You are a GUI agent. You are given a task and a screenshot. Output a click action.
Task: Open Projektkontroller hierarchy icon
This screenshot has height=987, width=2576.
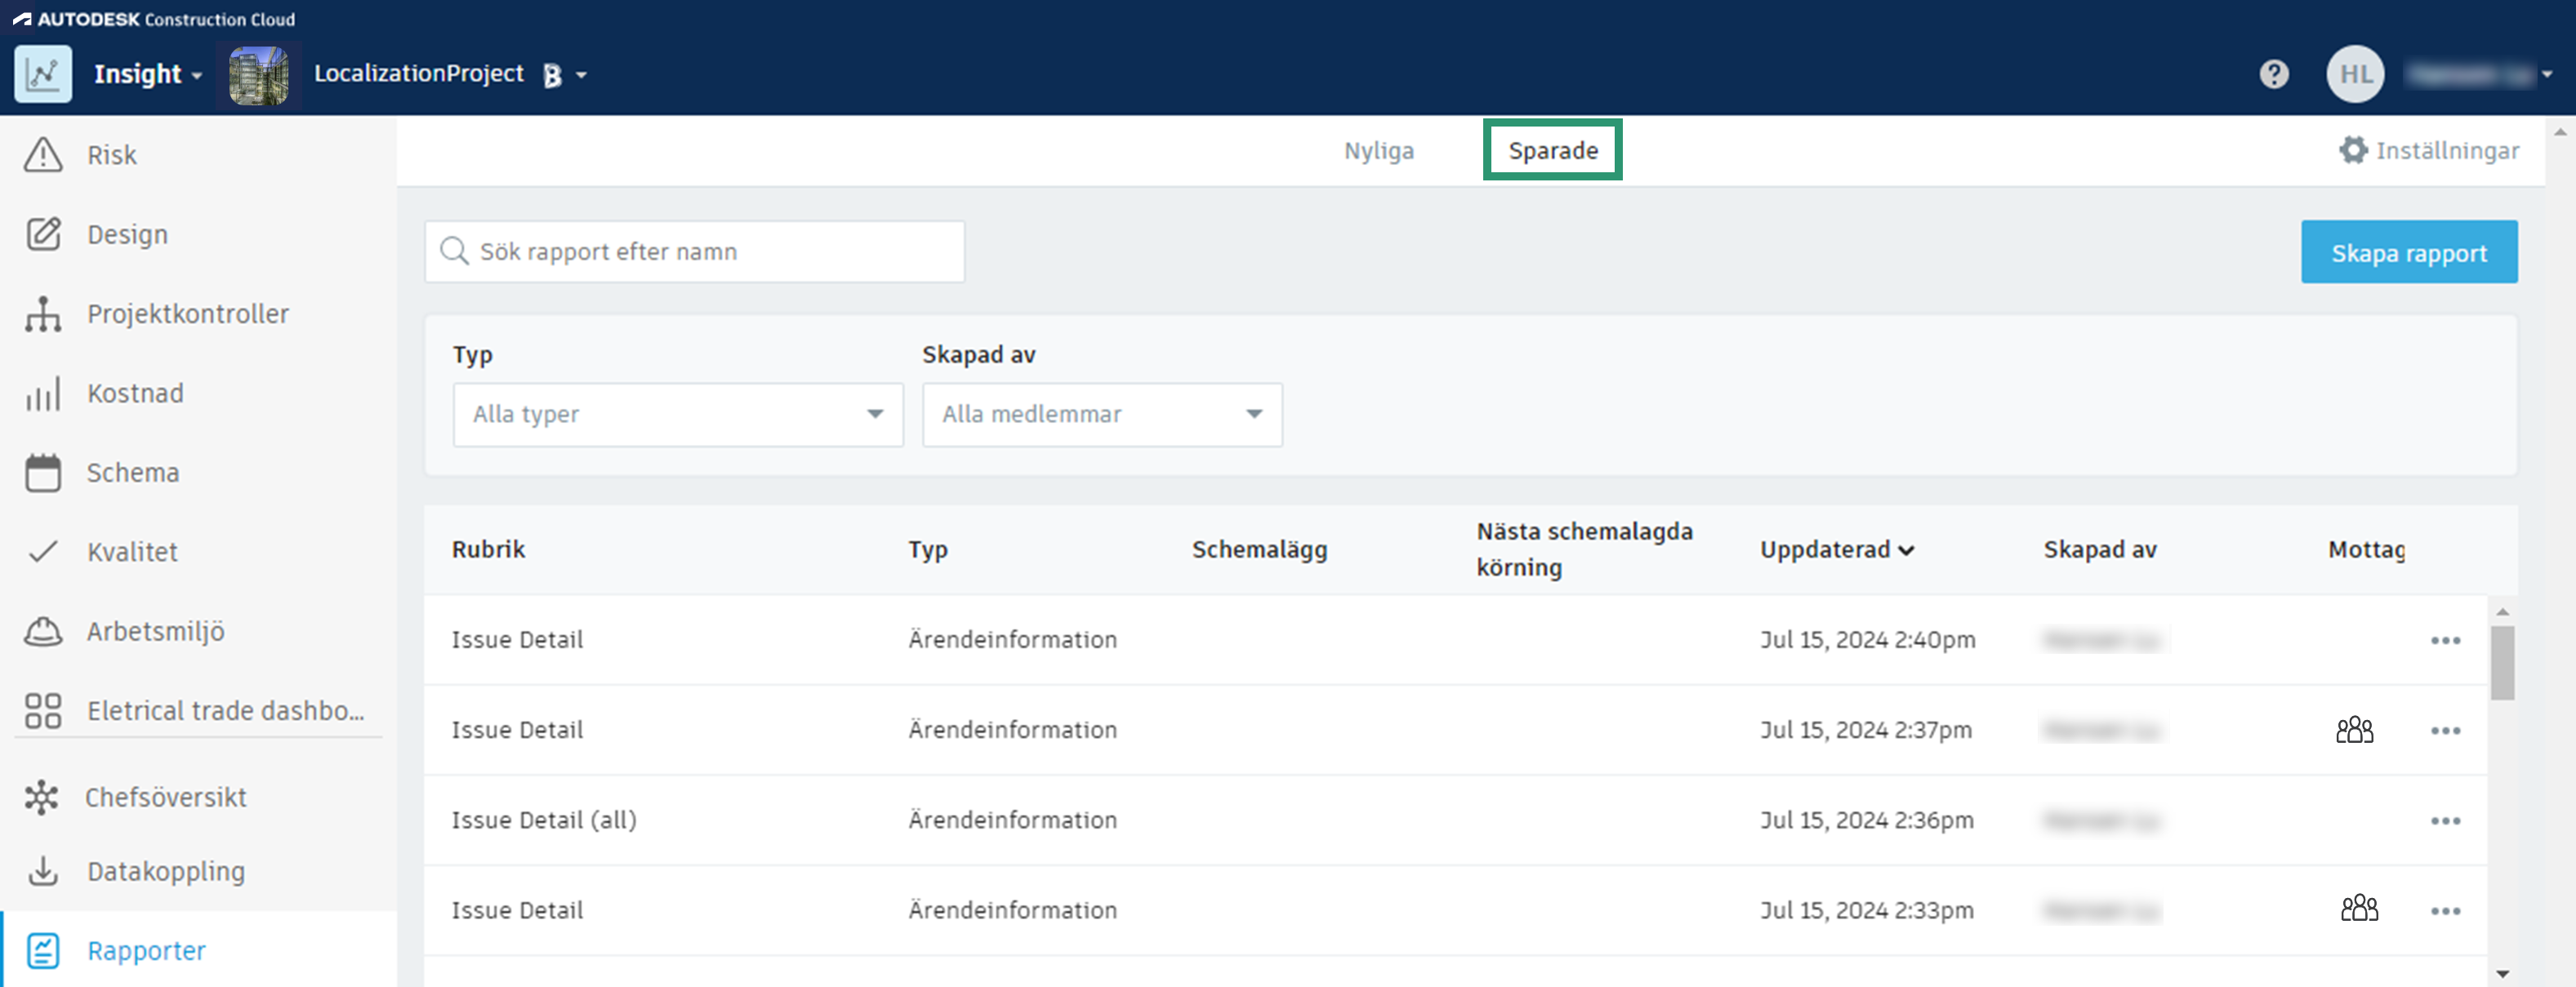pyautogui.click(x=43, y=314)
